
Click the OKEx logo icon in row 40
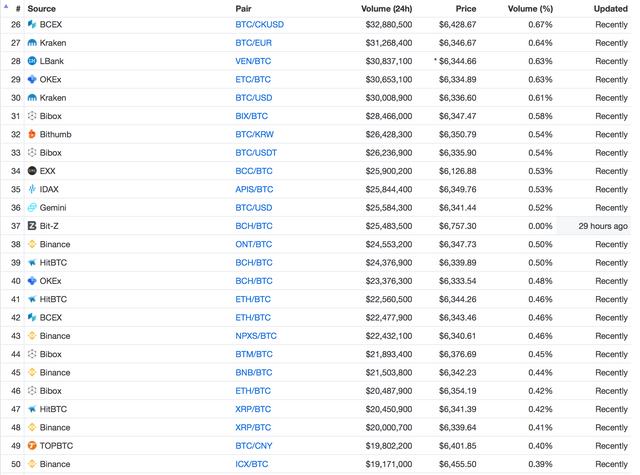point(32,281)
